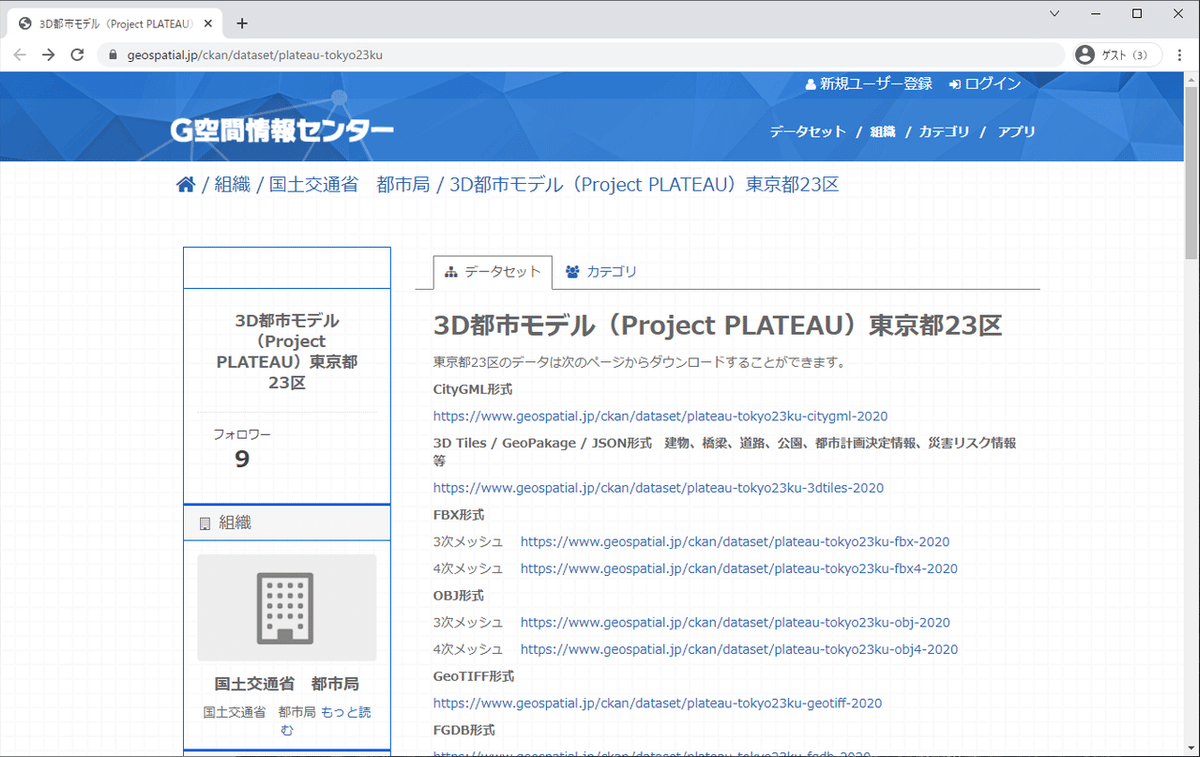Click the follower count 9
Screen dimensions: 1200x757
[242, 459]
